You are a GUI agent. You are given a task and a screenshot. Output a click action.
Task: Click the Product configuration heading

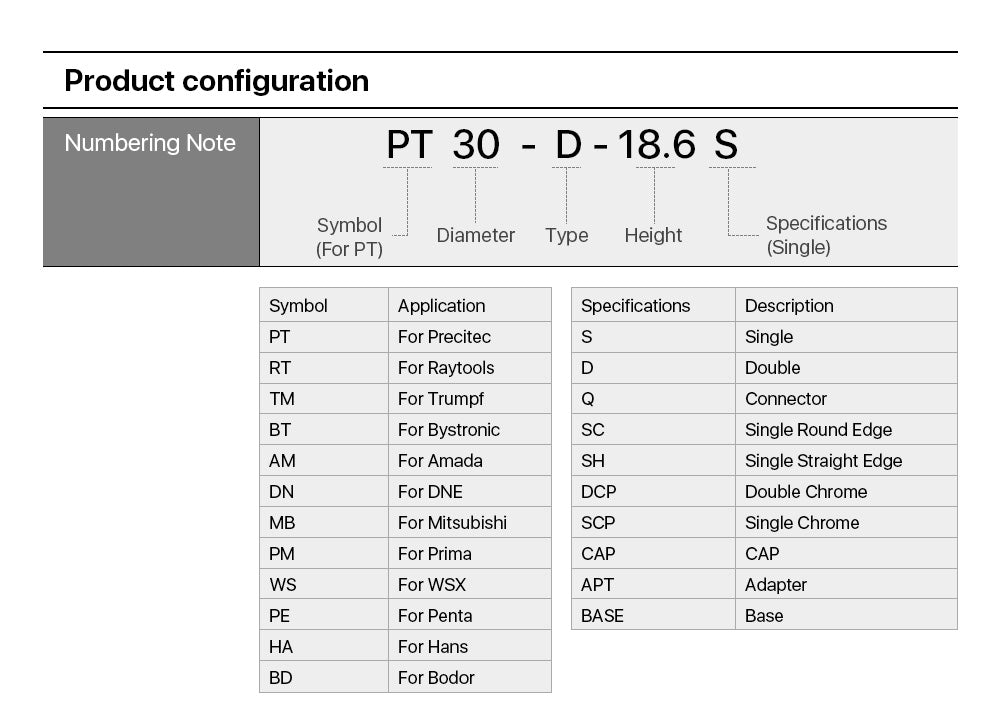coord(216,81)
